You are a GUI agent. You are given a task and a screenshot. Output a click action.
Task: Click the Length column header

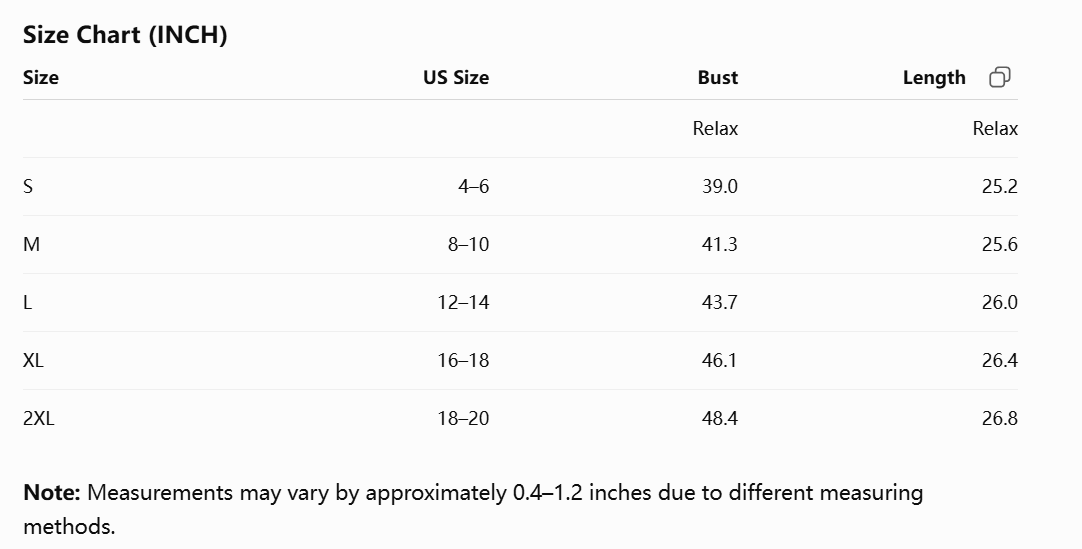point(934,77)
